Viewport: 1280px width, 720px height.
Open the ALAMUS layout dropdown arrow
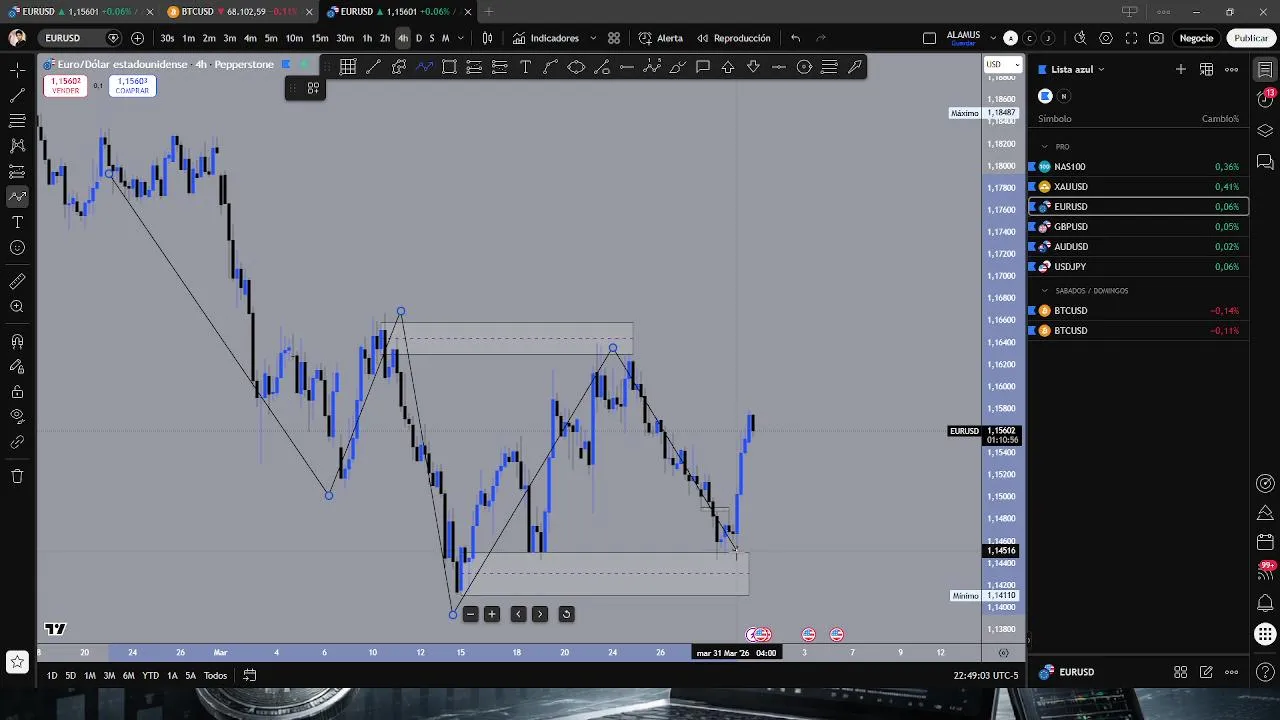991,38
